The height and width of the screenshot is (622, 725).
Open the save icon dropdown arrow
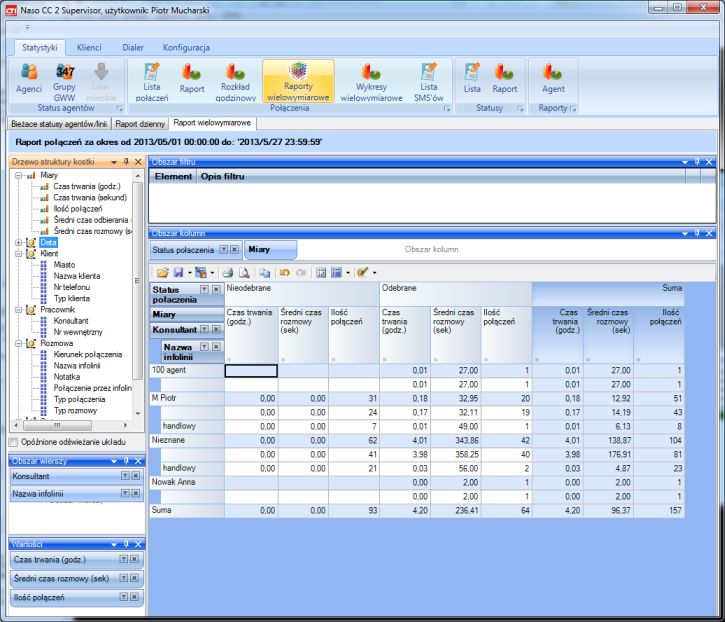(190, 272)
